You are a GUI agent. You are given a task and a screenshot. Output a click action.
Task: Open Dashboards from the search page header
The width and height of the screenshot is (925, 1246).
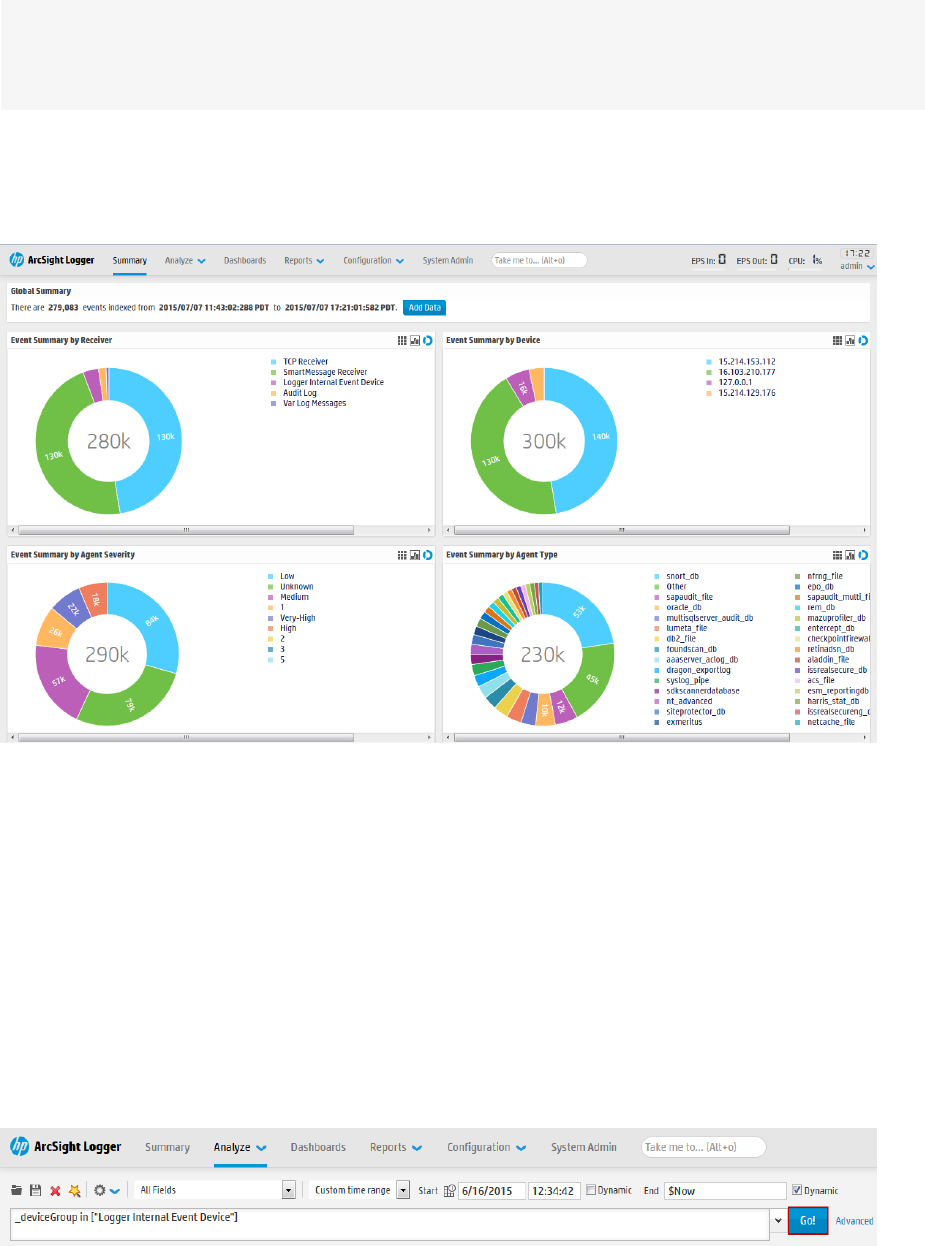point(318,1147)
